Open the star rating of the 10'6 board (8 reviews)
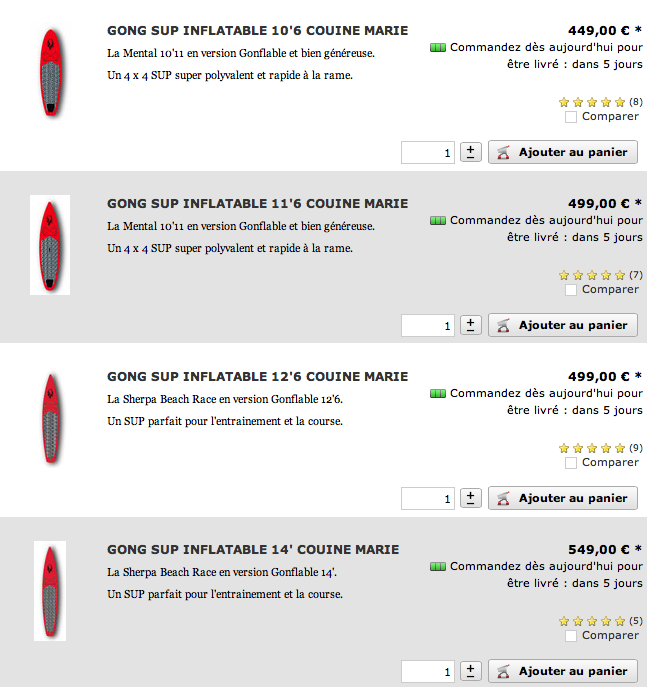The height and width of the screenshot is (687, 647). (592, 102)
